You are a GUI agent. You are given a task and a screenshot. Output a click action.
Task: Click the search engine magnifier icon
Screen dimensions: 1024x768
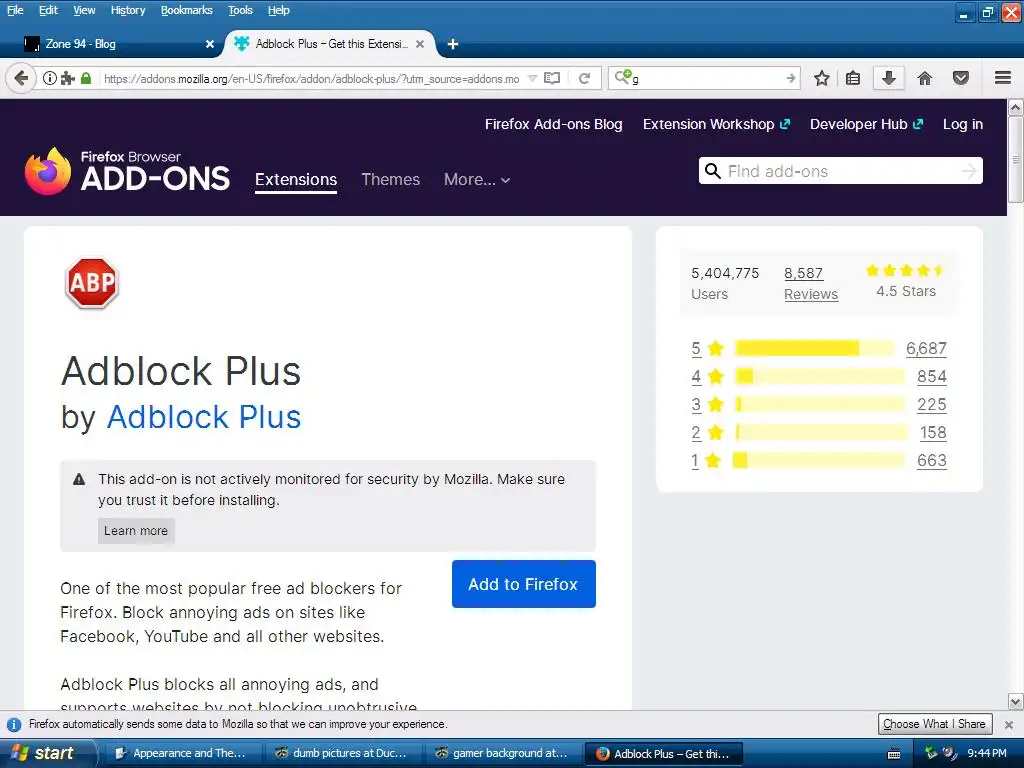click(623, 77)
